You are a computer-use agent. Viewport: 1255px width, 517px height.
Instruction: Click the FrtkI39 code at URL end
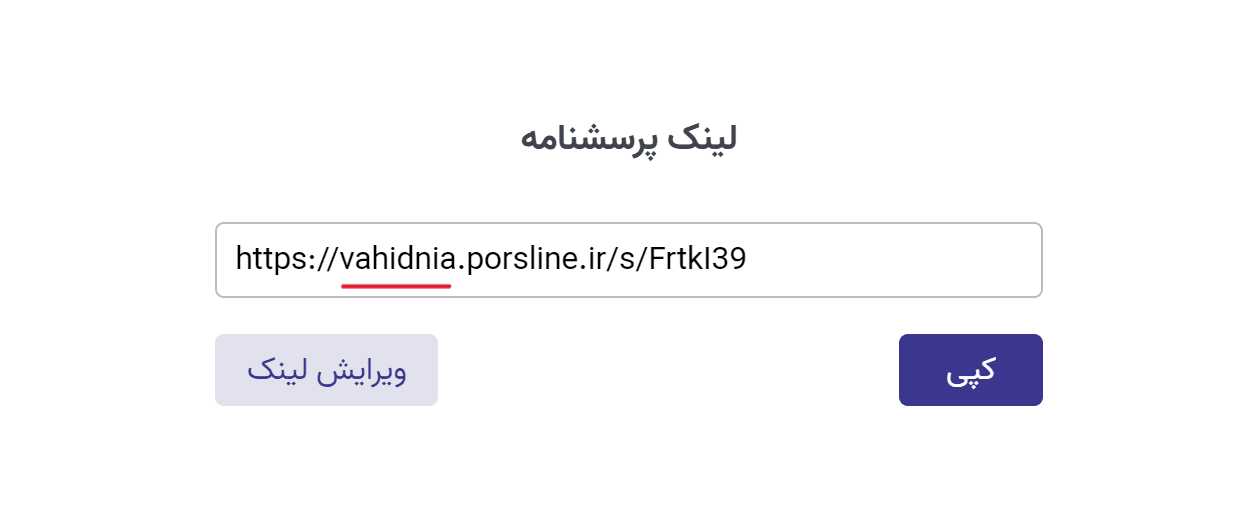coord(697,259)
